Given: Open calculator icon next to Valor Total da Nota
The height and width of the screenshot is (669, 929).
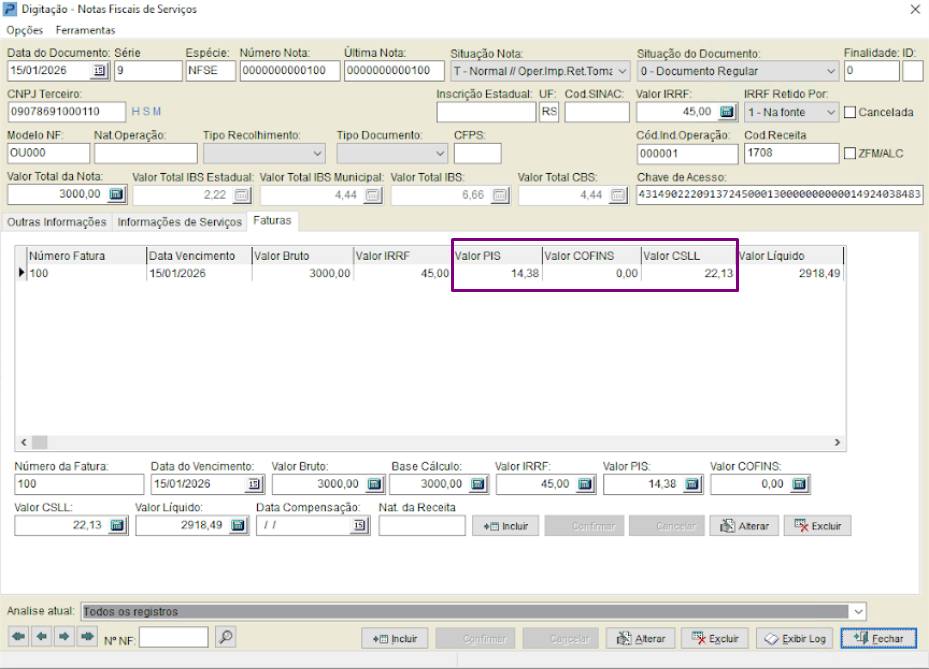Looking at the screenshot, I should coord(116,194).
